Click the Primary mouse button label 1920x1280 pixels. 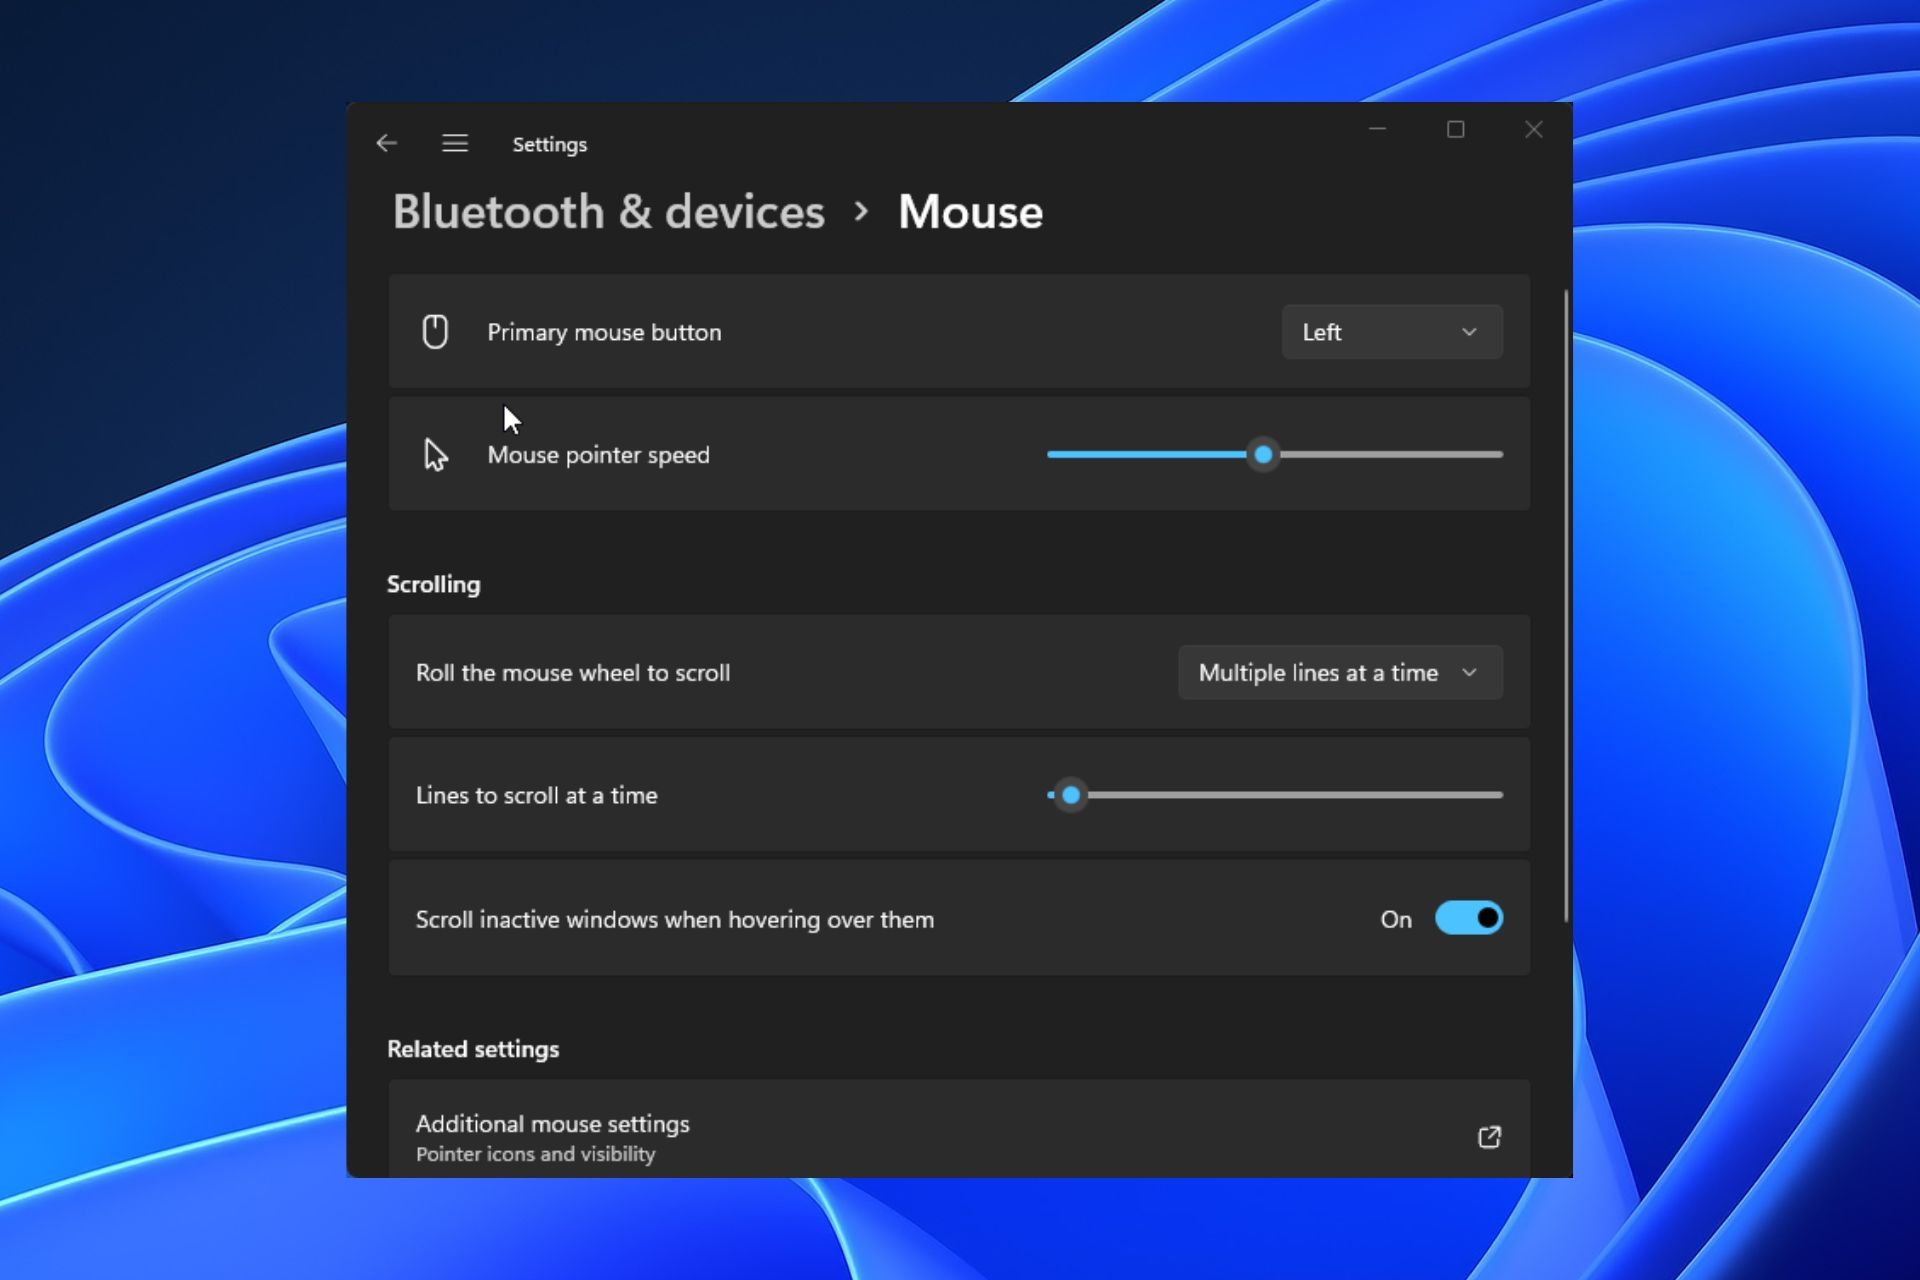[604, 332]
